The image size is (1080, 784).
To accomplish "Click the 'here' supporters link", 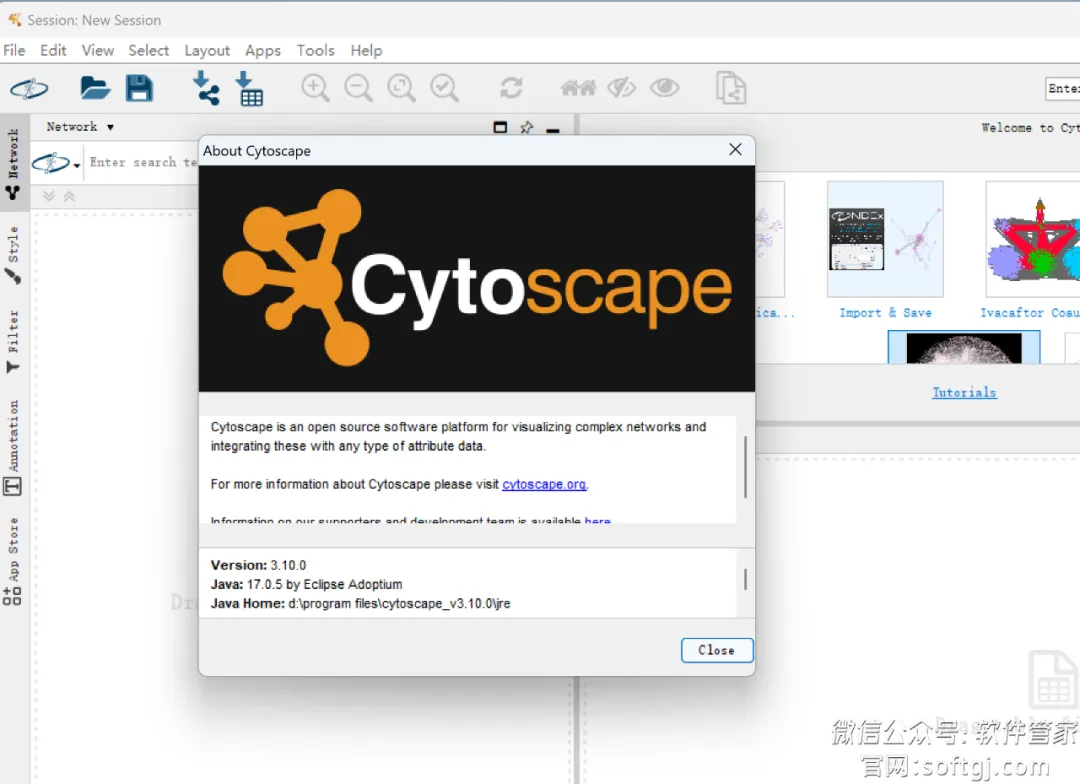I will pos(597,520).
